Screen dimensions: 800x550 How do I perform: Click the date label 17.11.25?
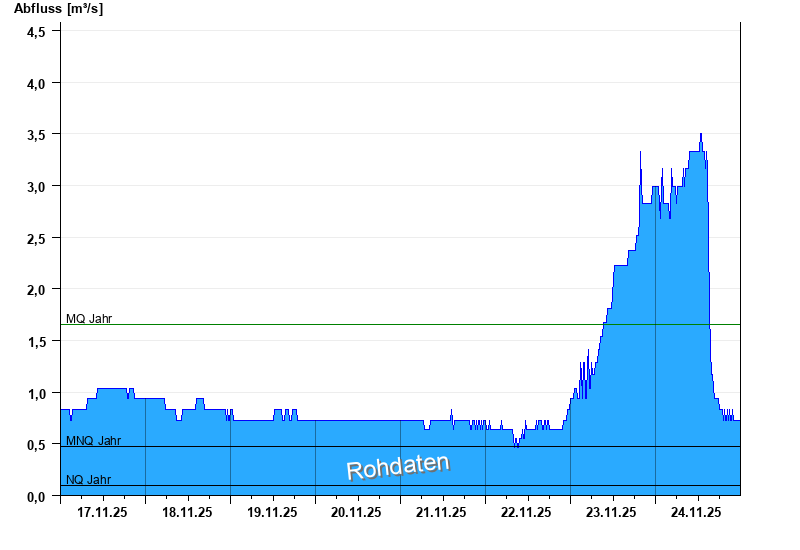click(x=102, y=512)
